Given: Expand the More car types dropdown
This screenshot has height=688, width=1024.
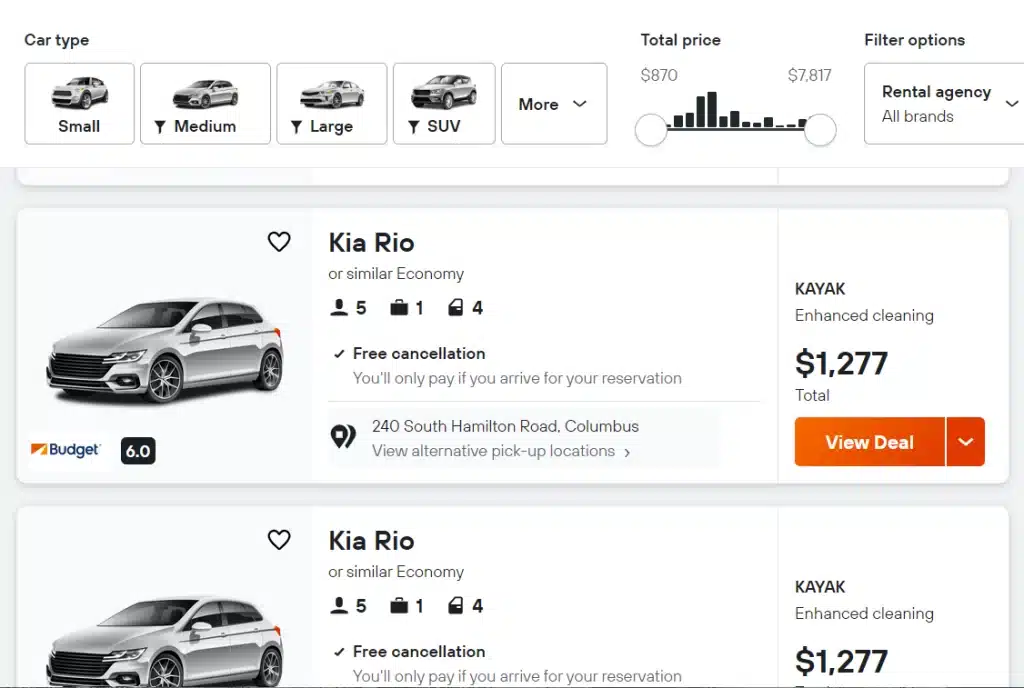Looking at the screenshot, I should (x=553, y=104).
